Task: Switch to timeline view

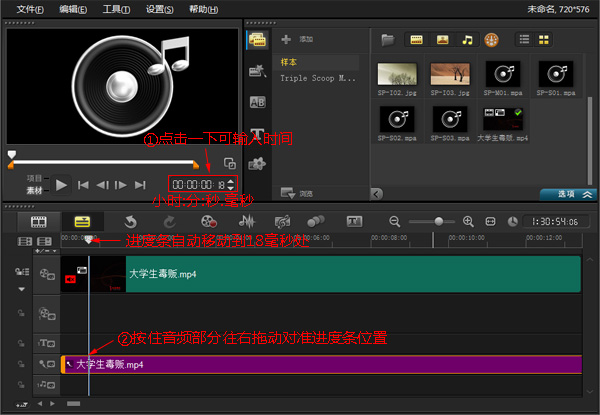Action: (82, 221)
